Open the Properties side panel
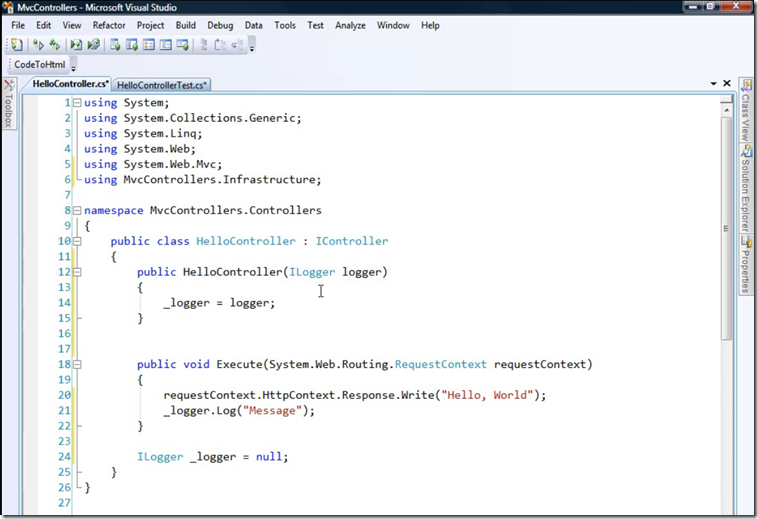The width and height of the screenshot is (758, 519). (x=745, y=265)
